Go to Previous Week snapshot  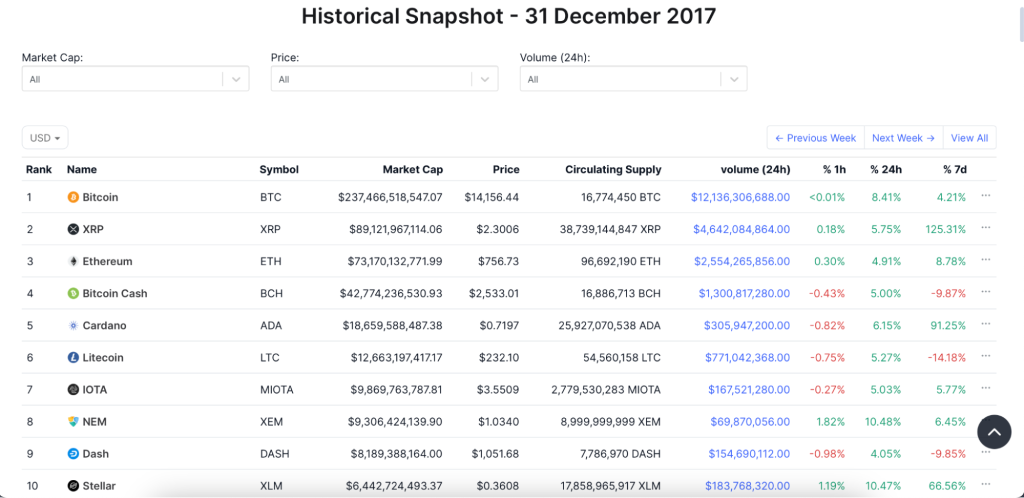pyautogui.click(x=815, y=138)
